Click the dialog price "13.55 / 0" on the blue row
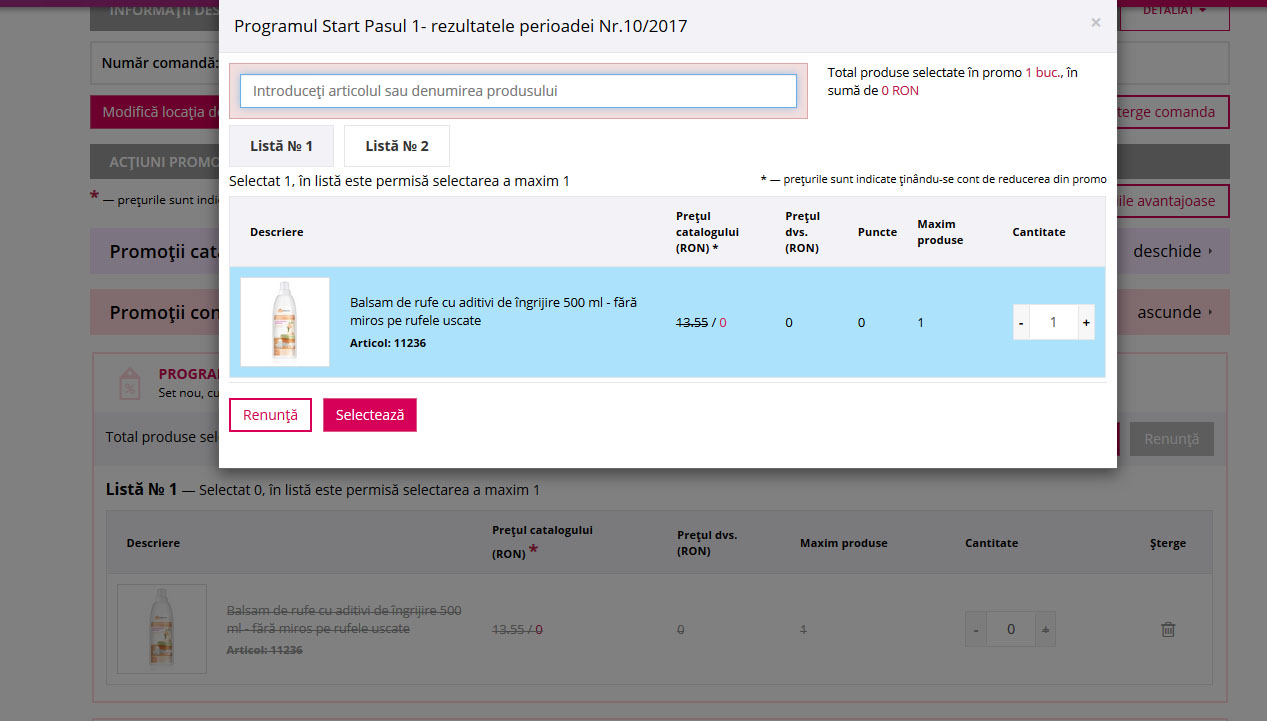The height and width of the screenshot is (721, 1267). [x=701, y=322]
